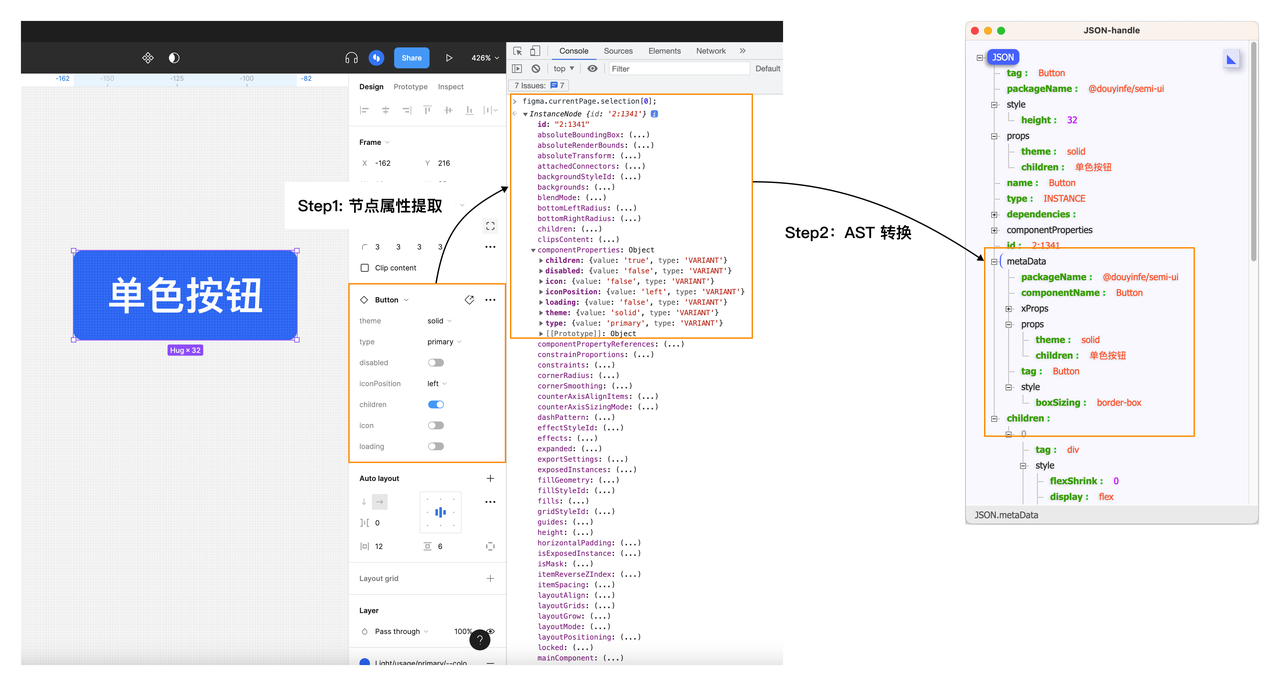Open the type primary dropdown
1280x686 pixels.
[444, 342]
